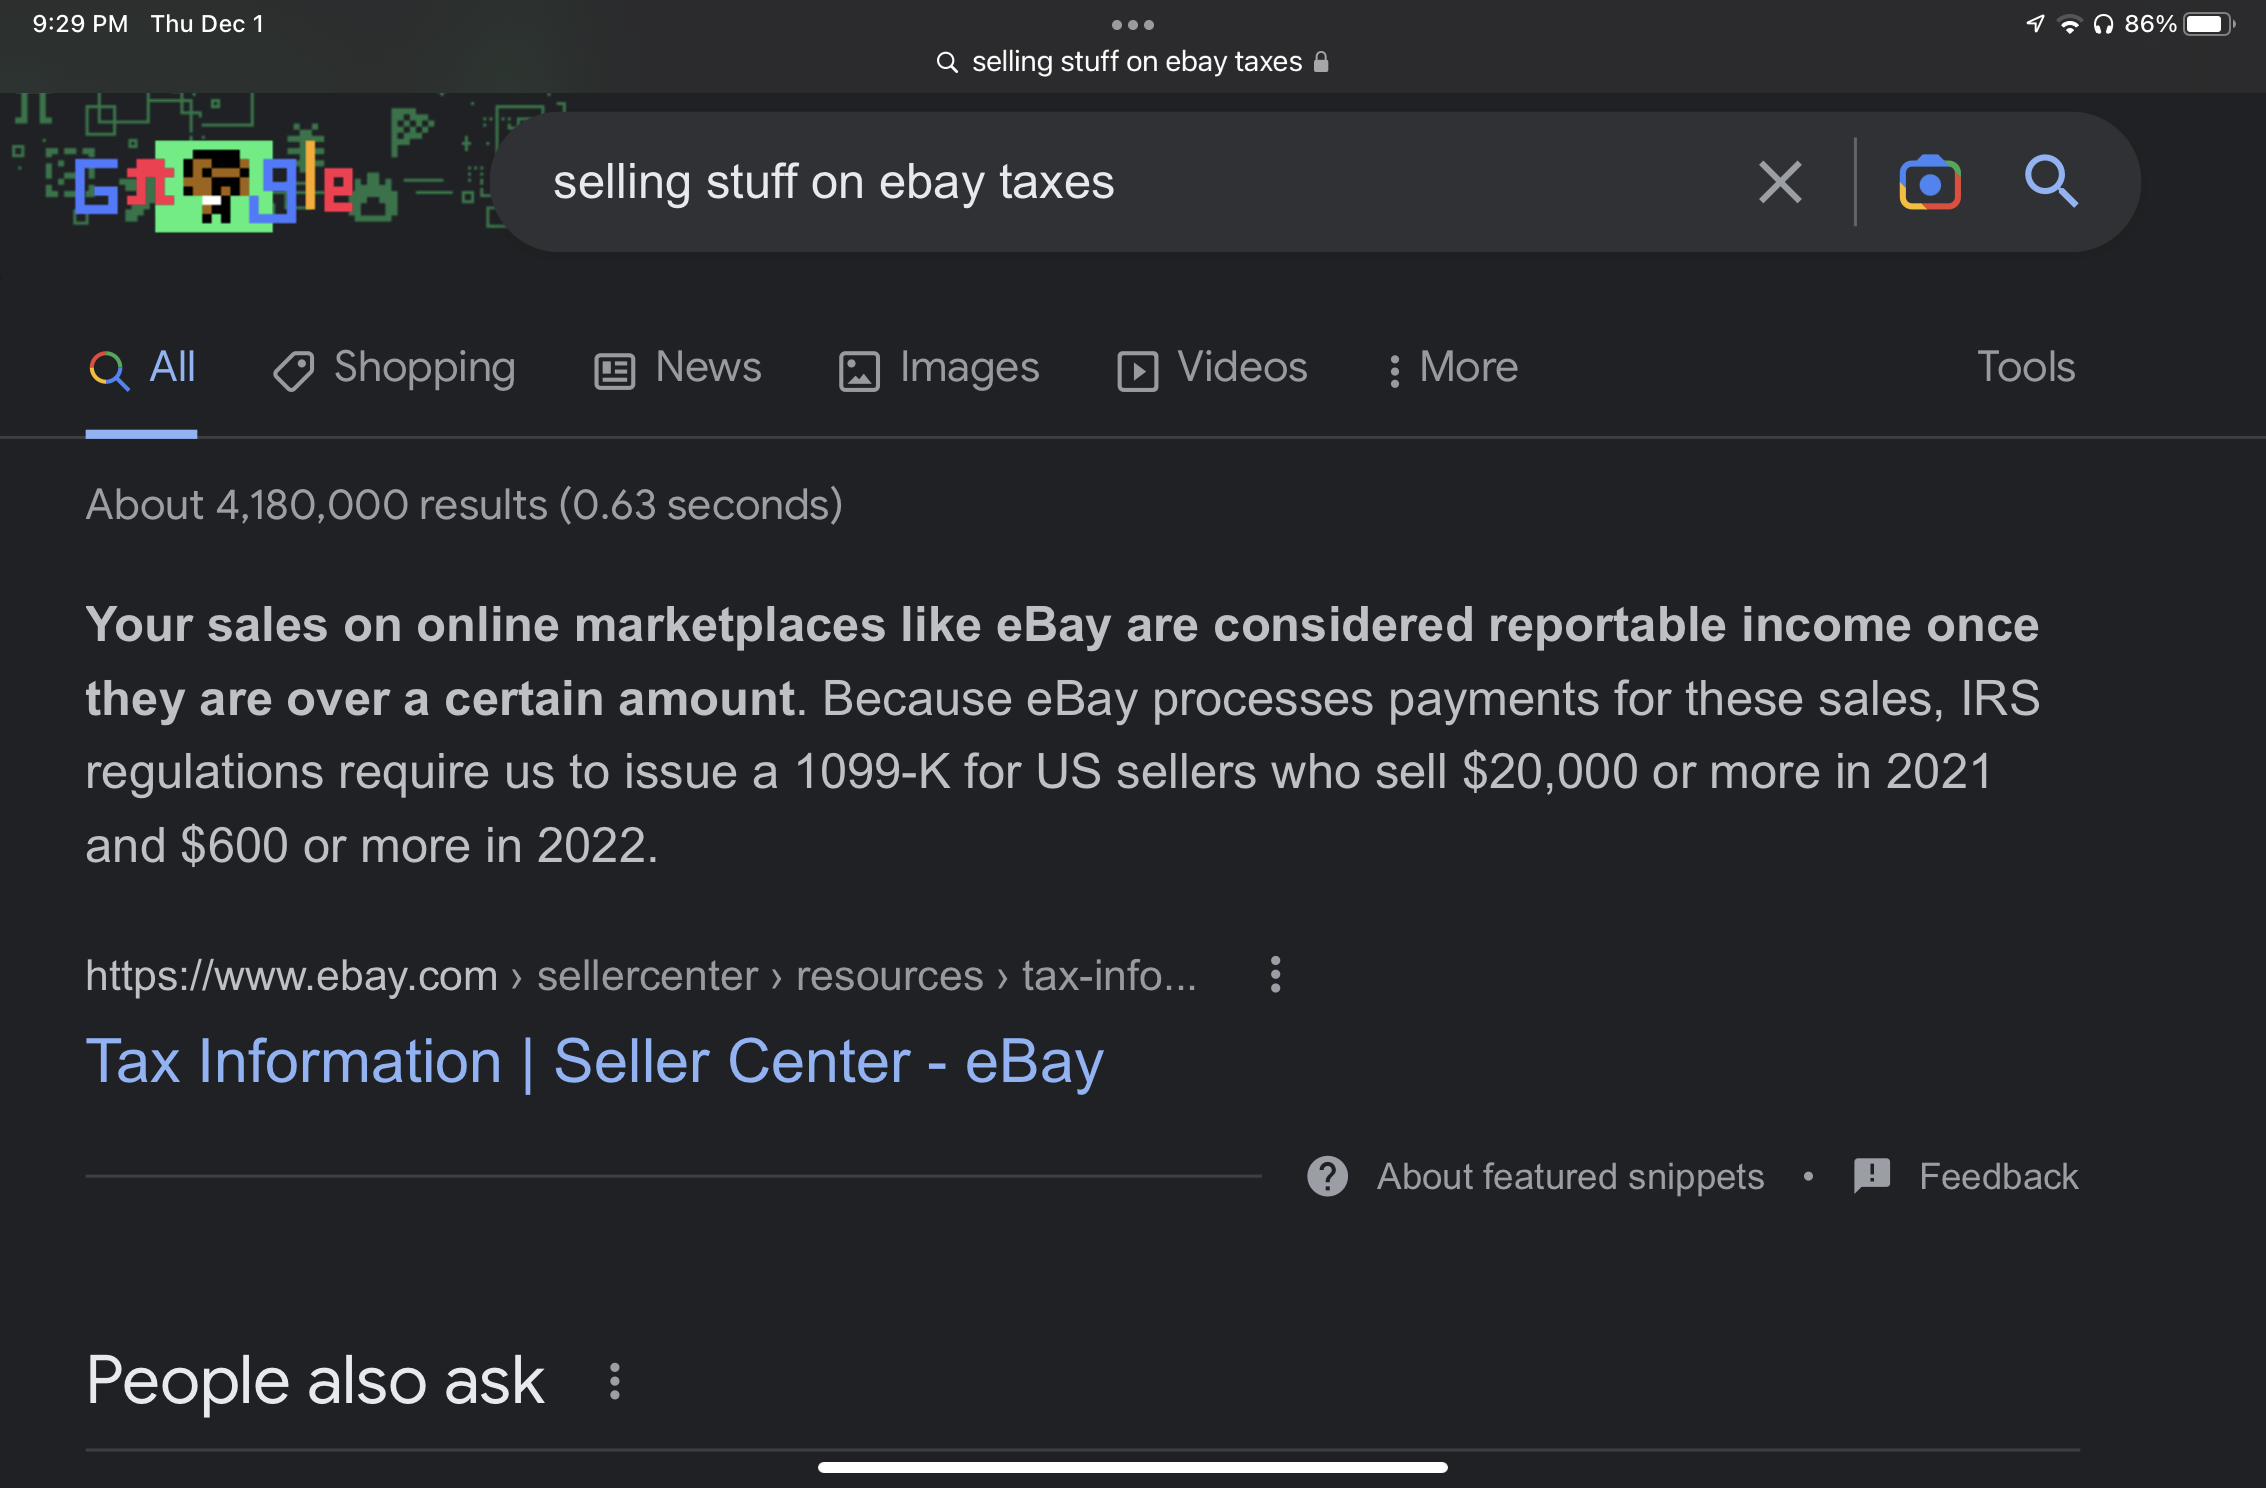The width and height of the screenshot is (2266, 1488).
Task: Clear the search box with the X icon
Action: (1780, 182)
